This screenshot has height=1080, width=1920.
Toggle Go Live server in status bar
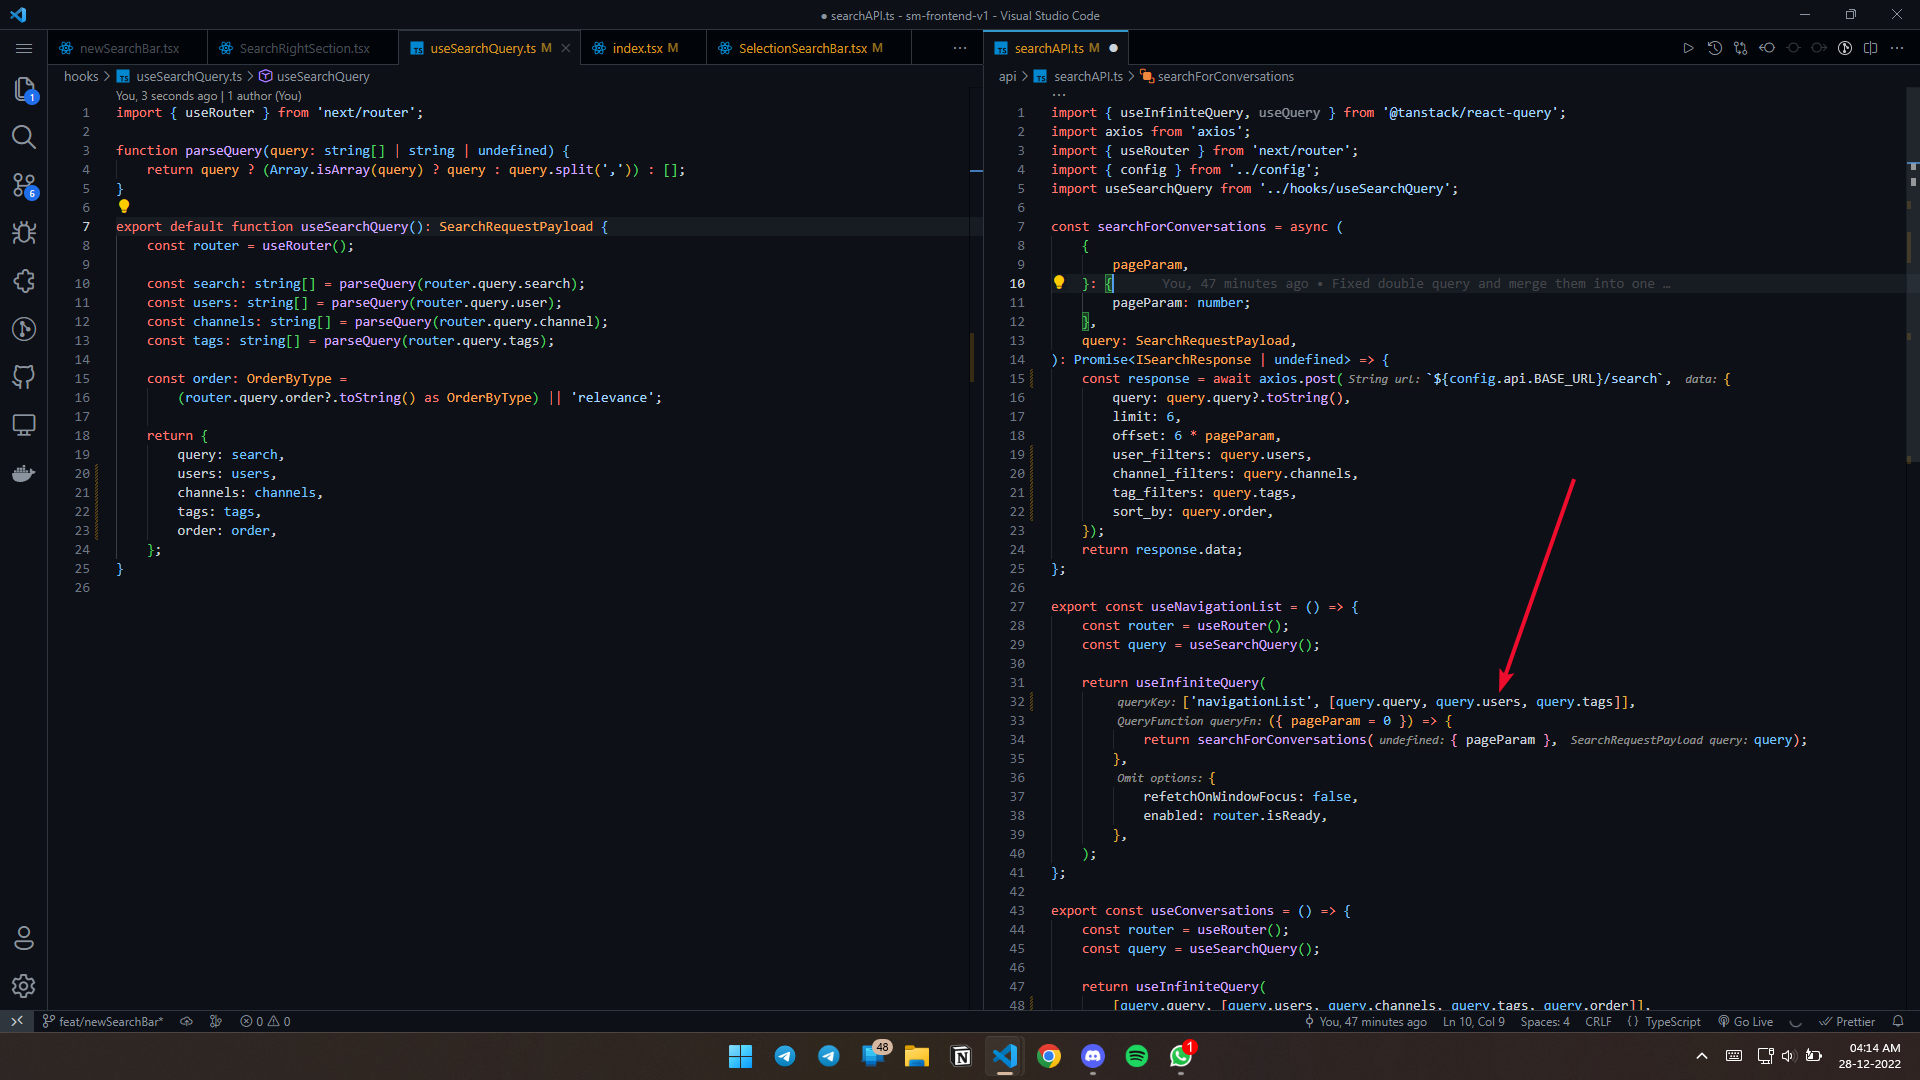1746,1021
